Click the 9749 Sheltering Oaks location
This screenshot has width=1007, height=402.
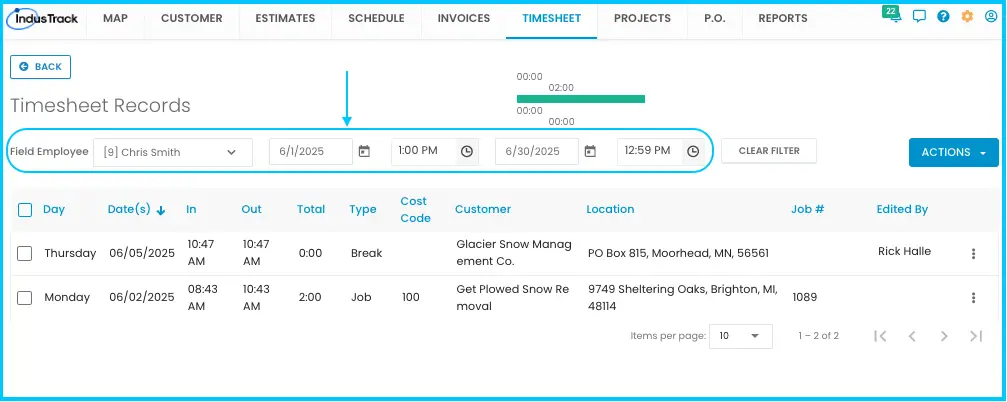click(683, 298)
